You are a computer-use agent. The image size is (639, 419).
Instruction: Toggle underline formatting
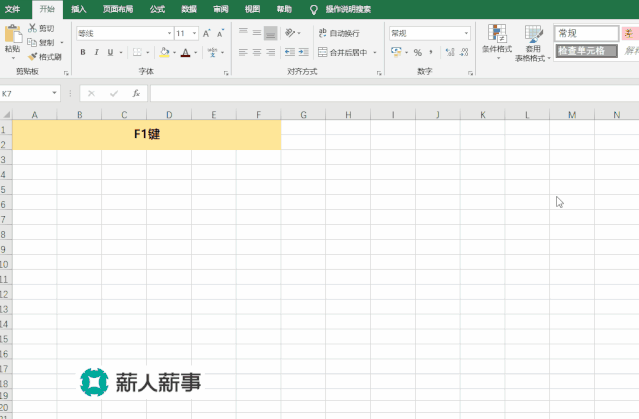pos(110,52)
